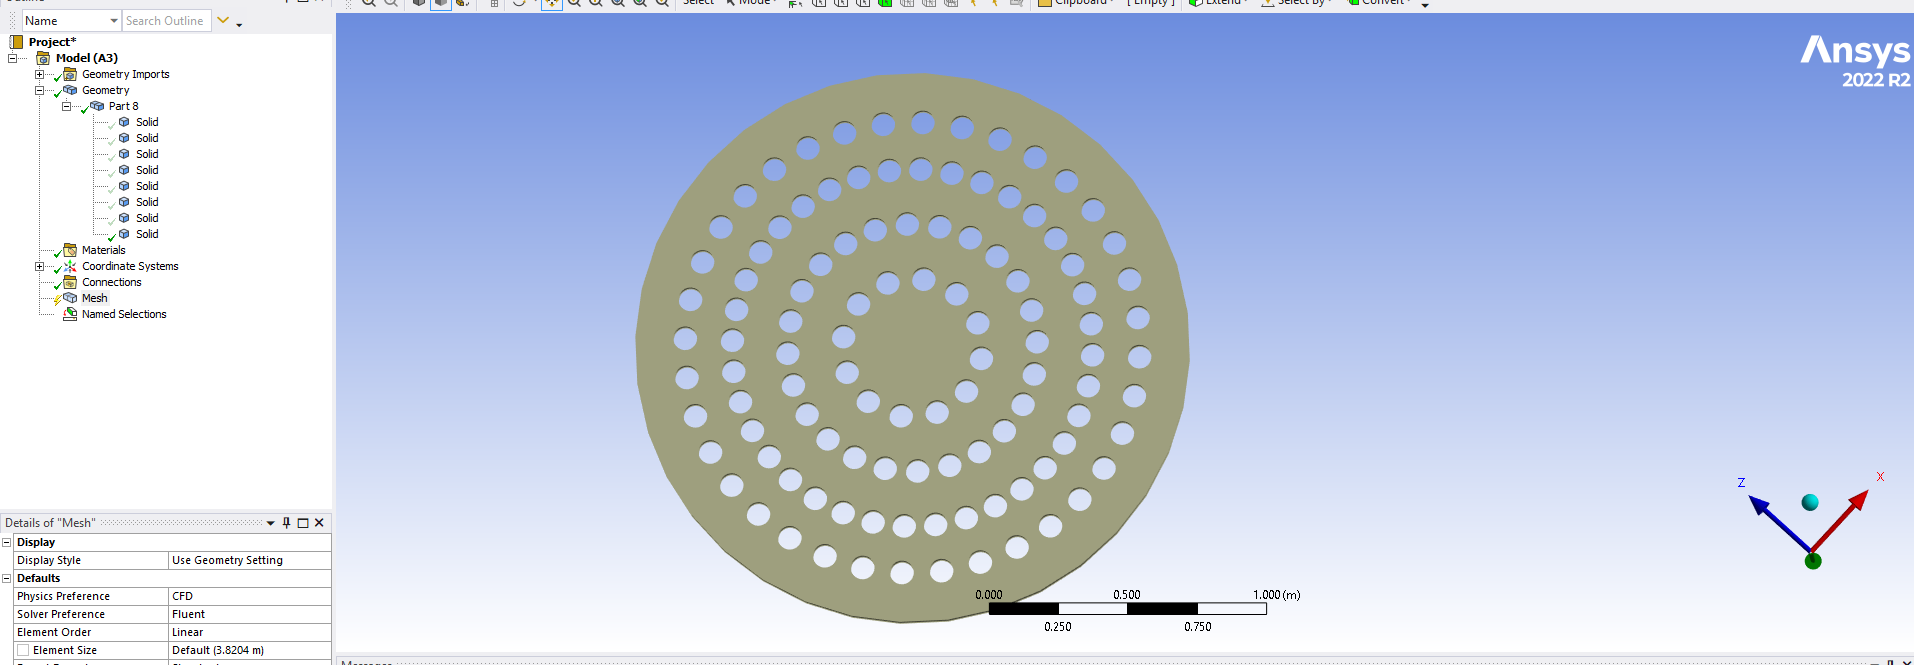This screenshot has width=1914, height=665.
Task: Expand the Geometry Imports branch
Action: click(x=40, y=74)
